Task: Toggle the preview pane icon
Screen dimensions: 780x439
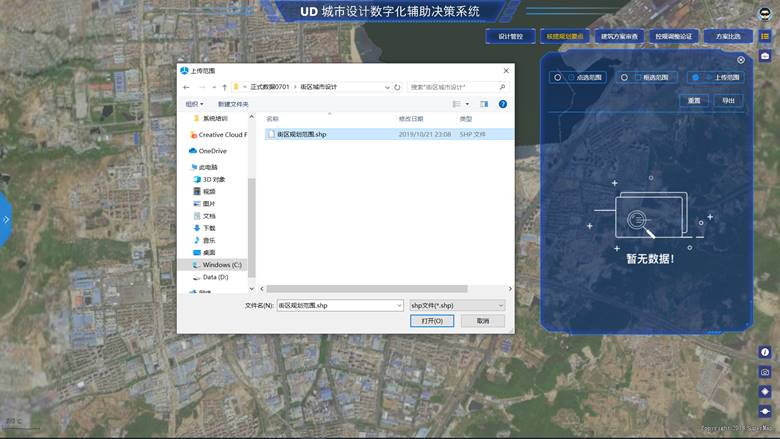Action: click(x=484, y=104)
